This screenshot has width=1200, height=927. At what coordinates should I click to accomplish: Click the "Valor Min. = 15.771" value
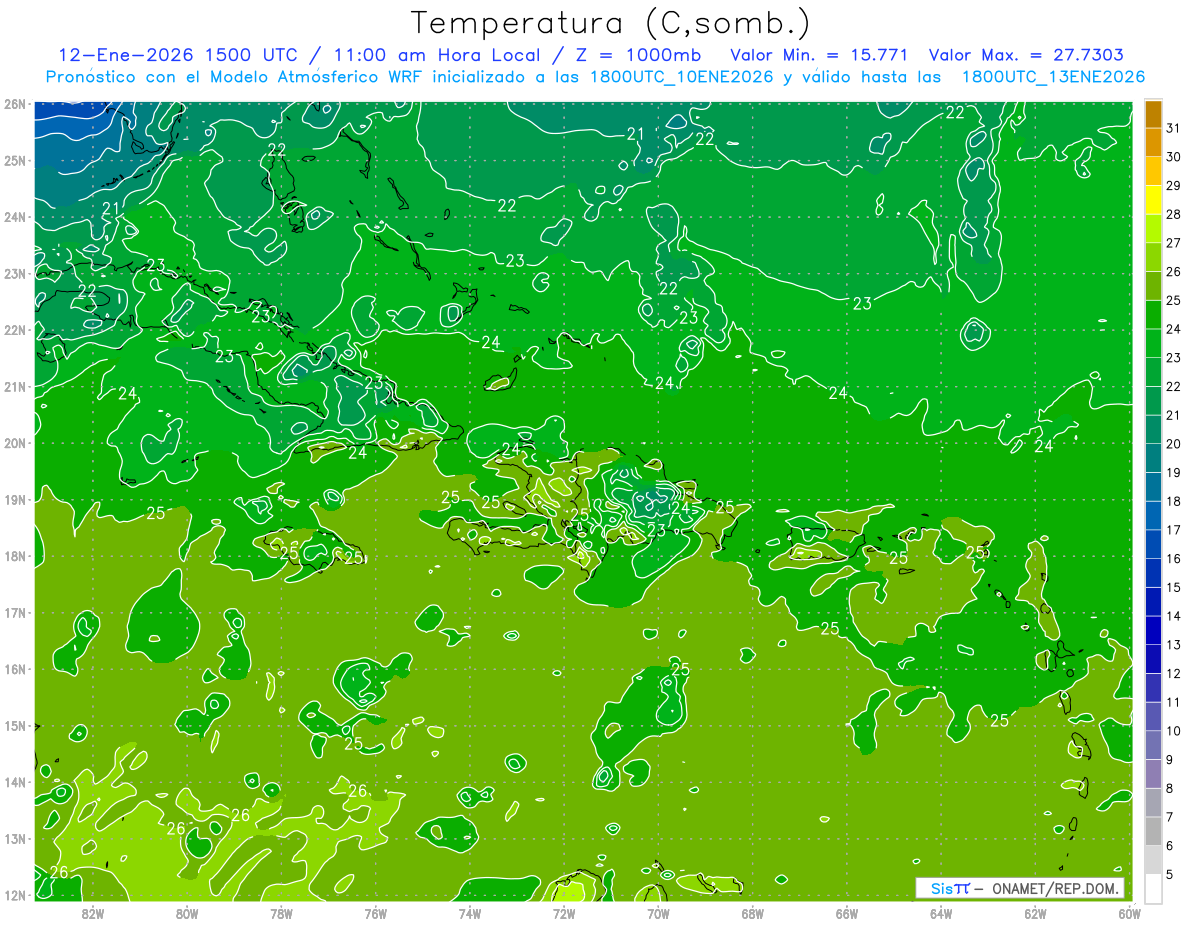820,55
